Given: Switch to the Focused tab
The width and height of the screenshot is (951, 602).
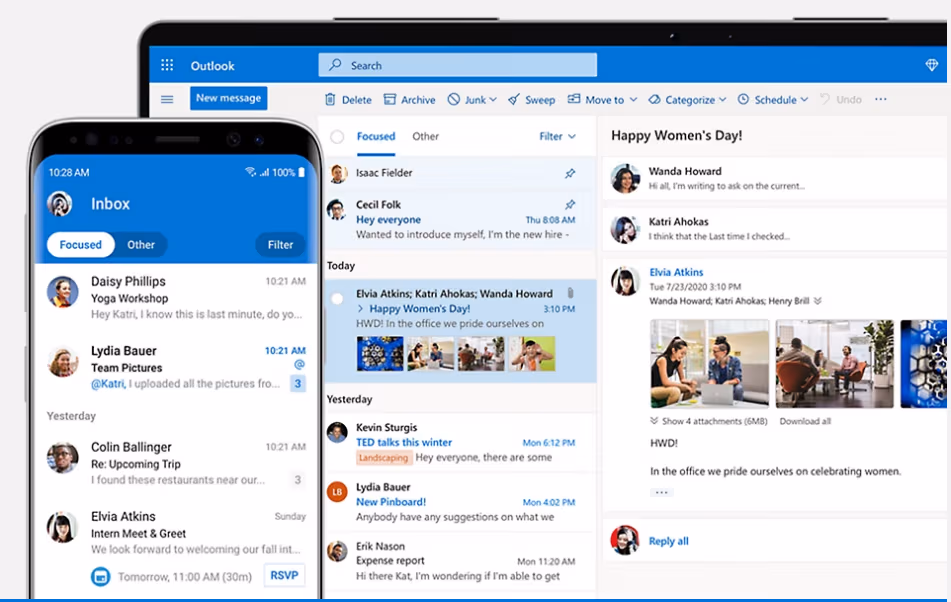Looking at the screenshot, I should [x=375, y=136].
